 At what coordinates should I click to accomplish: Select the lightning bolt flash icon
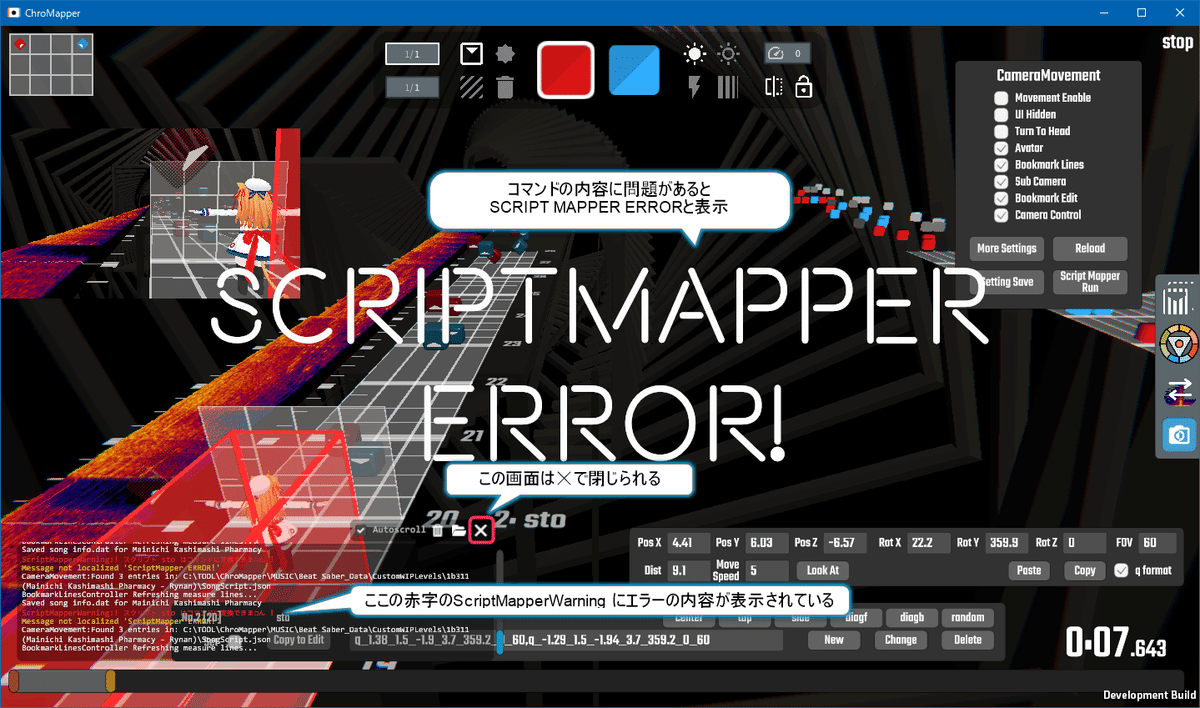point(694,87)
